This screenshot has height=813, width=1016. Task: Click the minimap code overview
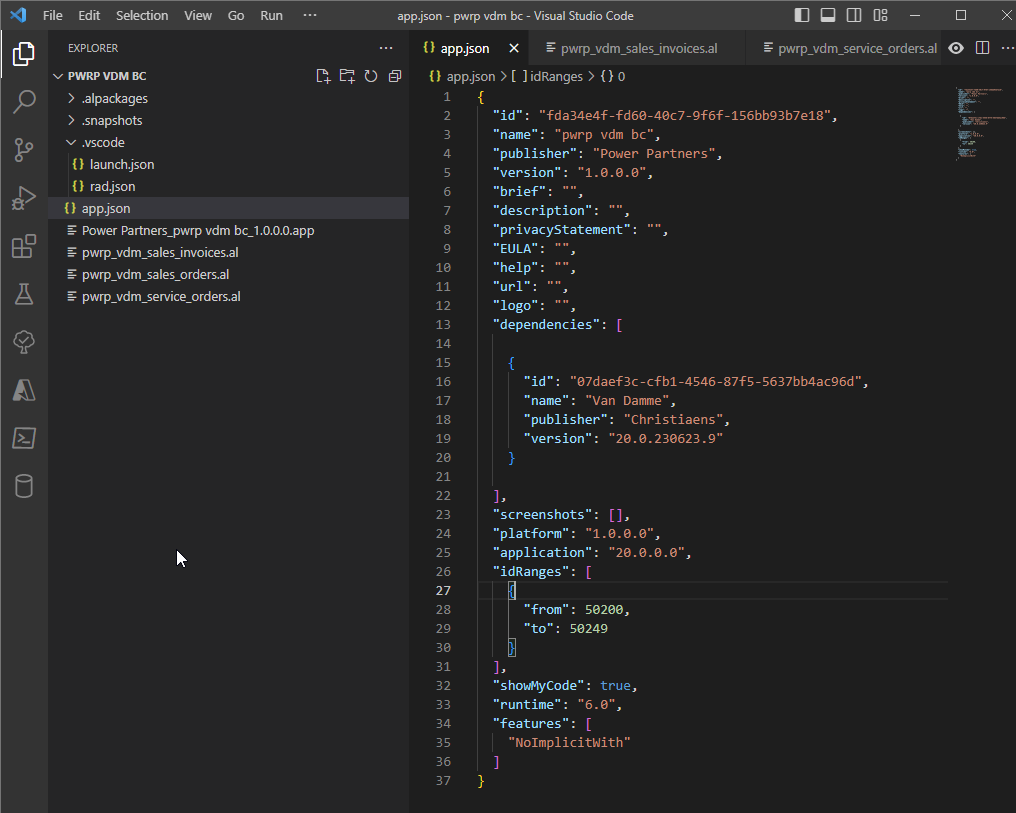pyautogui.click(x=982, y=123)
